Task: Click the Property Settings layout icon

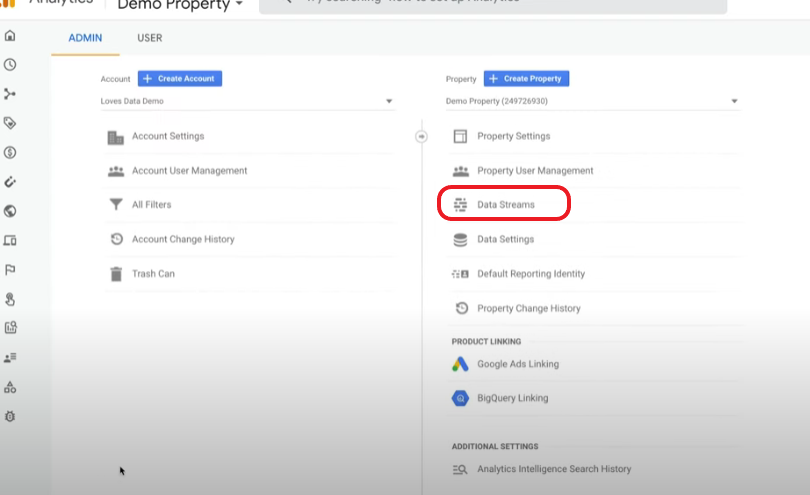Action: (x=460, y=136)
